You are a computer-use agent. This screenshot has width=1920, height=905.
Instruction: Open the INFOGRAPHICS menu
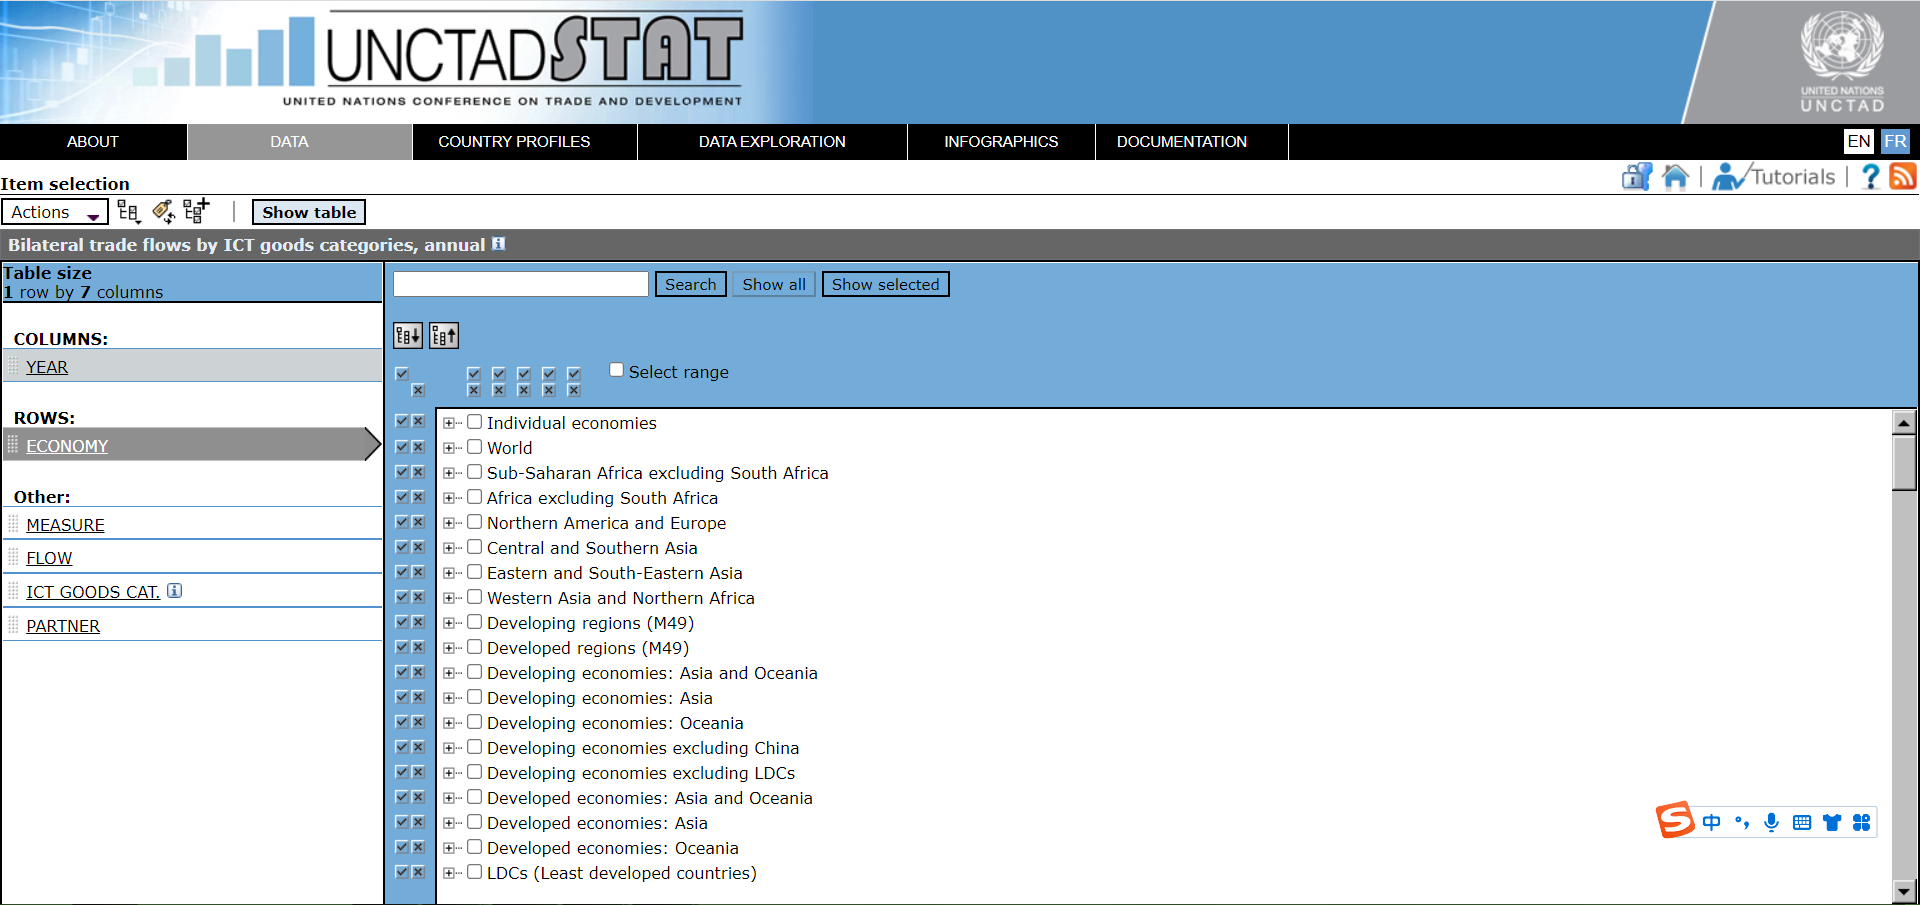[1001, 142]
